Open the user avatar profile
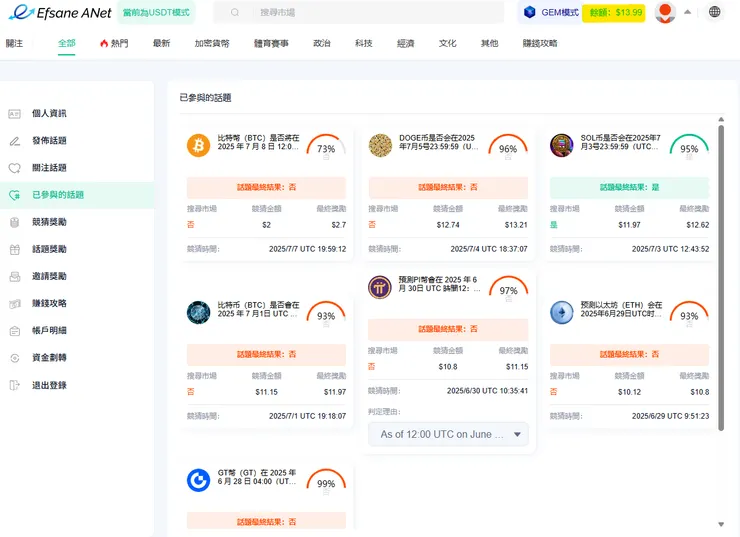The width and height of the screenshot is (740, 537). (665, 12)
